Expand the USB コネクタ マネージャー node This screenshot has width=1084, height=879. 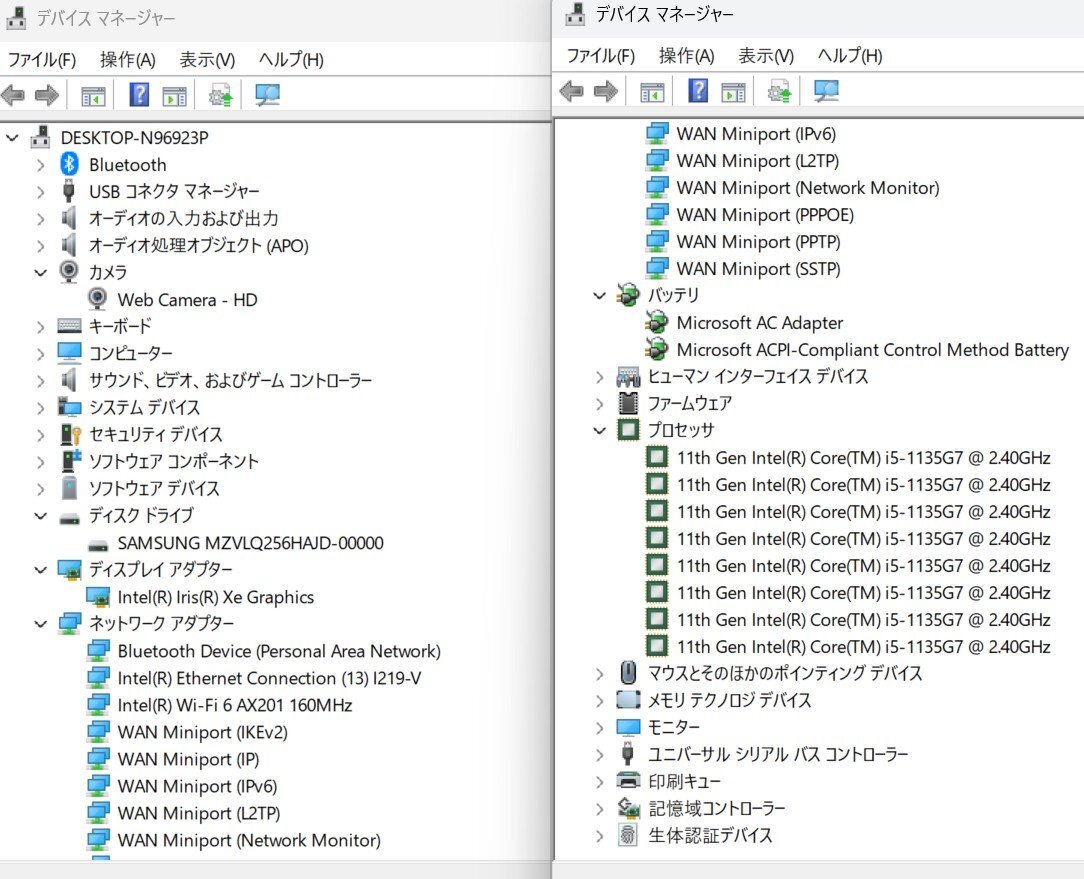40,191
